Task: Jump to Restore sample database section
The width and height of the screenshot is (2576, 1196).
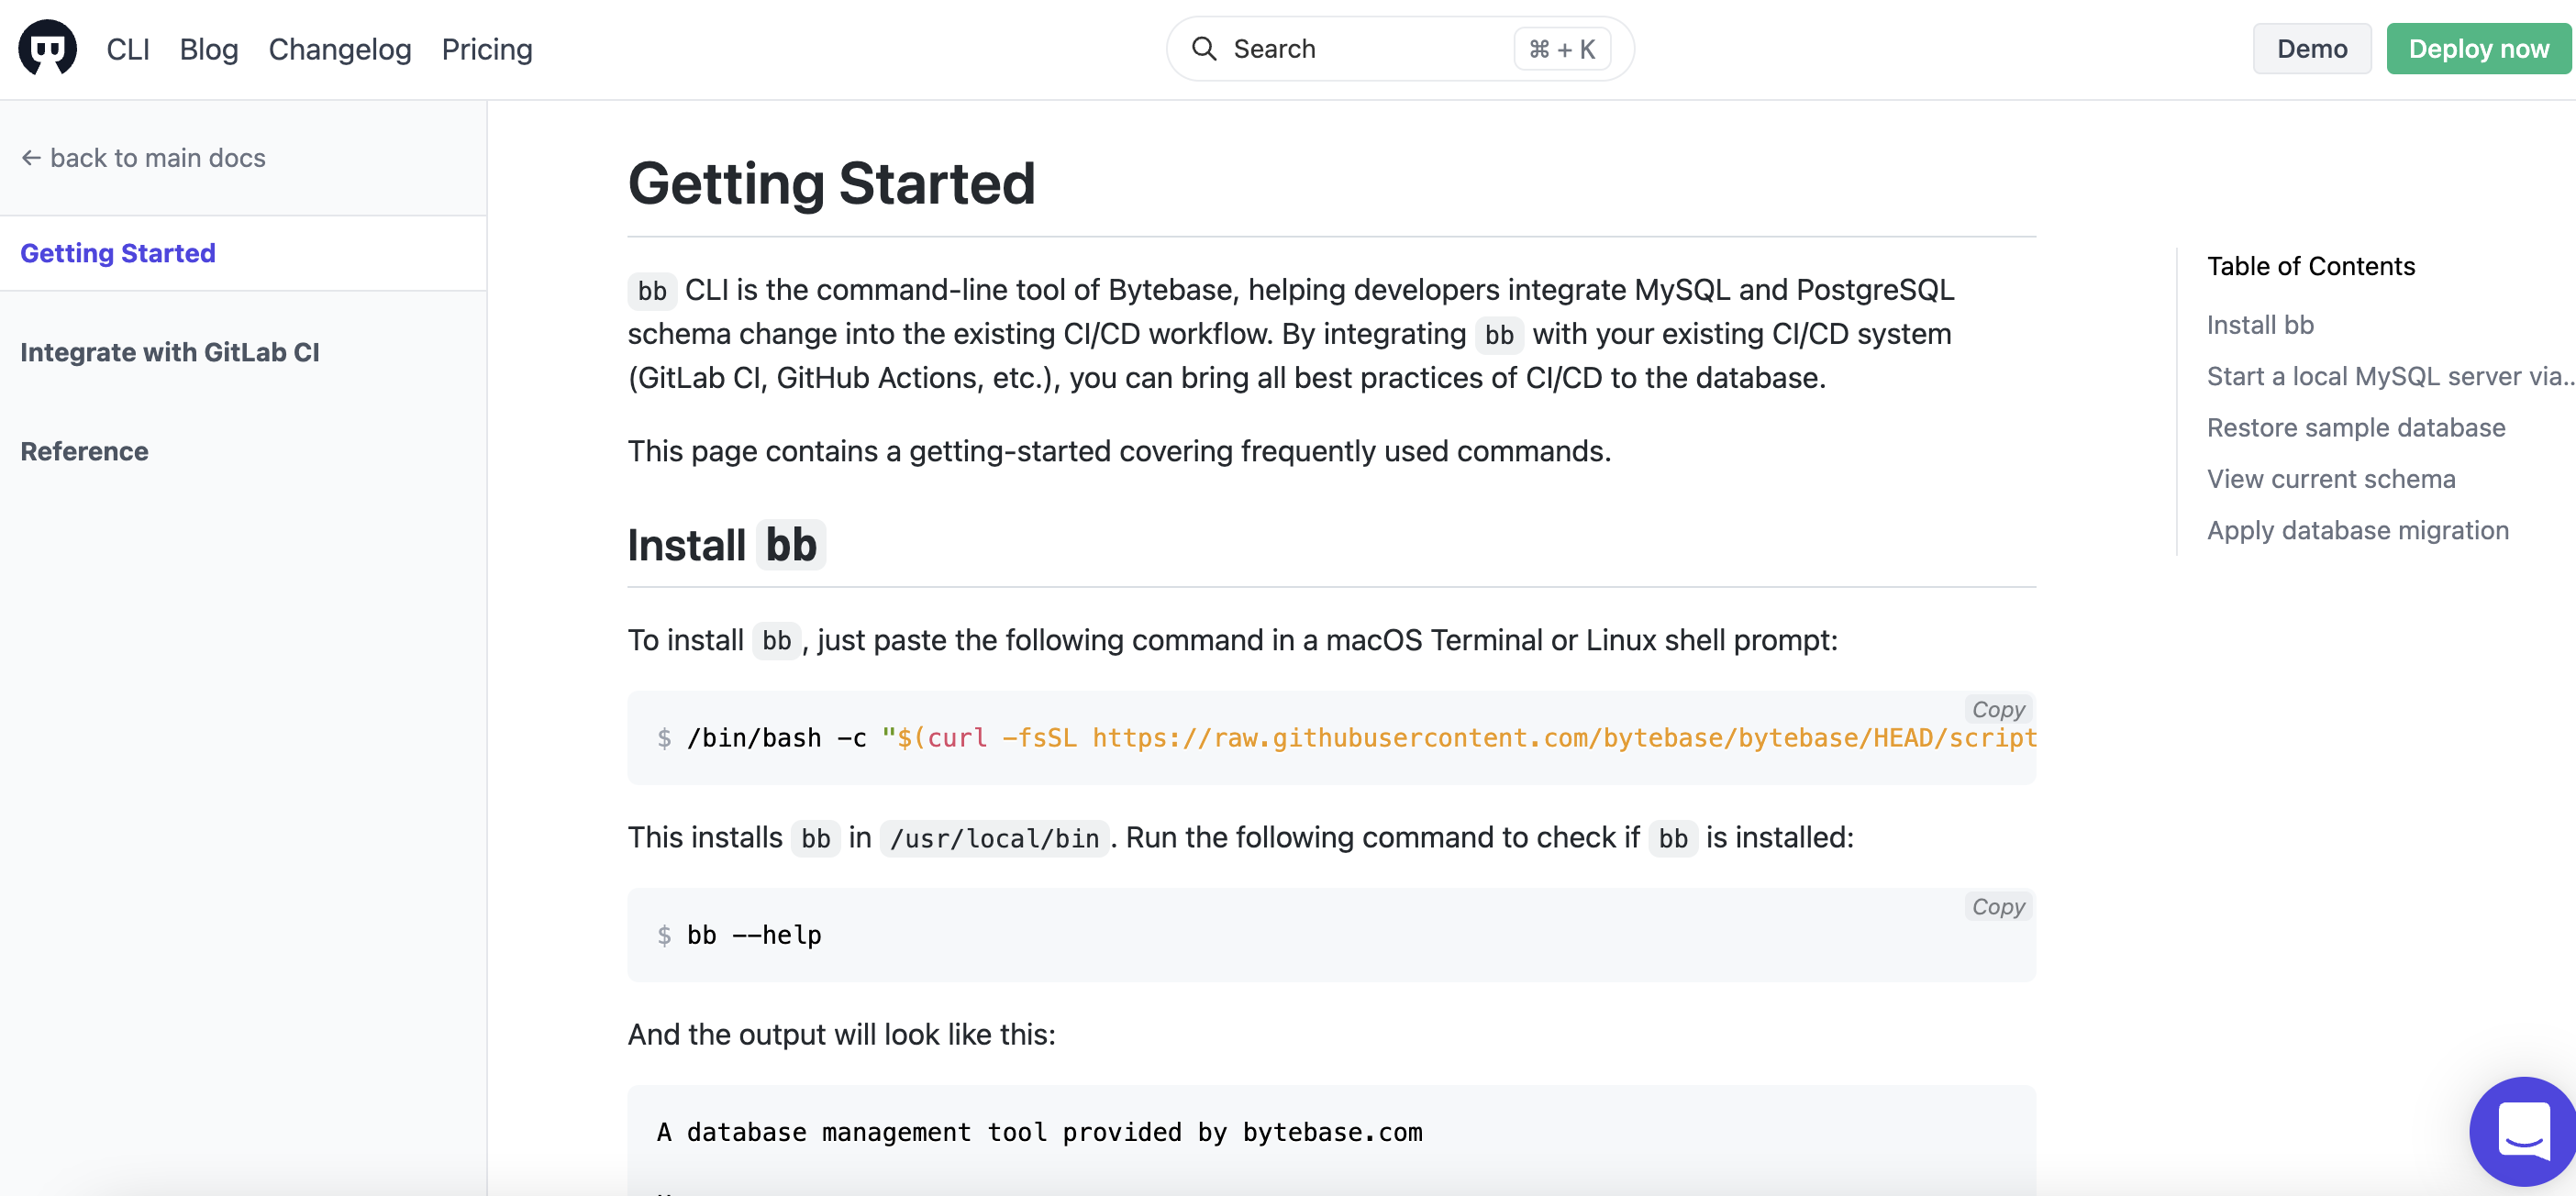Action: click(x=2356, y=427)
